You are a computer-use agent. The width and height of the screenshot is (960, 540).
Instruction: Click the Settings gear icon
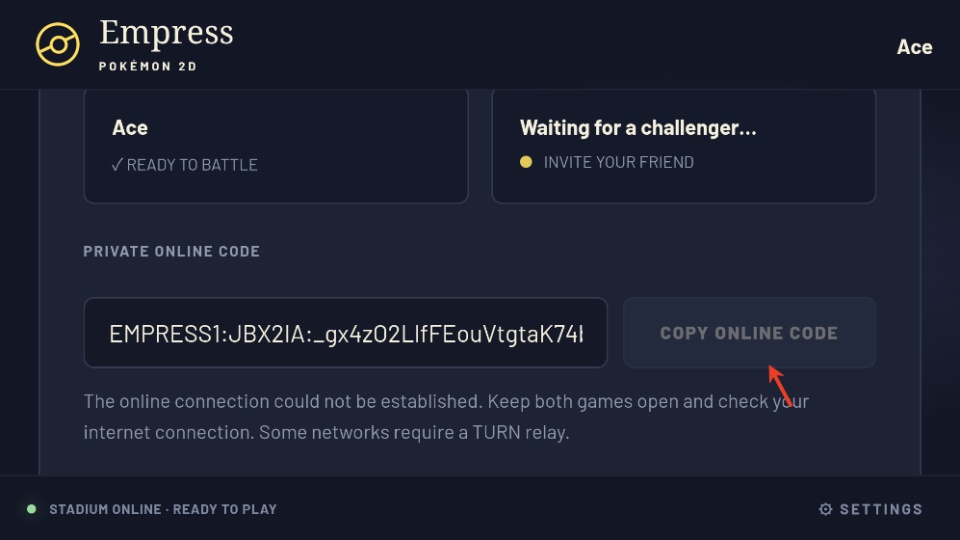coord(825,509)
